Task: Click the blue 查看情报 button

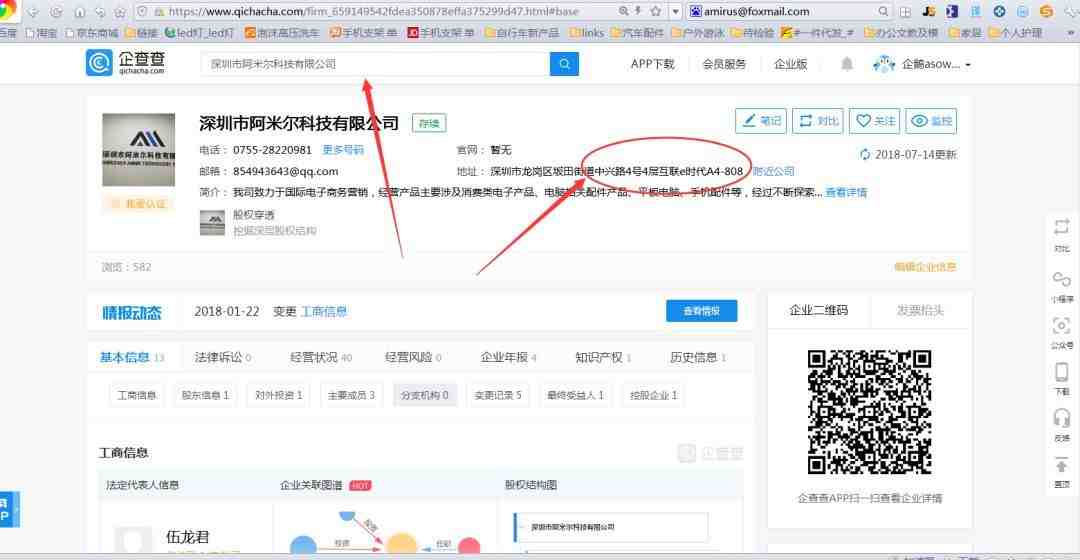Action: (701, 311)
